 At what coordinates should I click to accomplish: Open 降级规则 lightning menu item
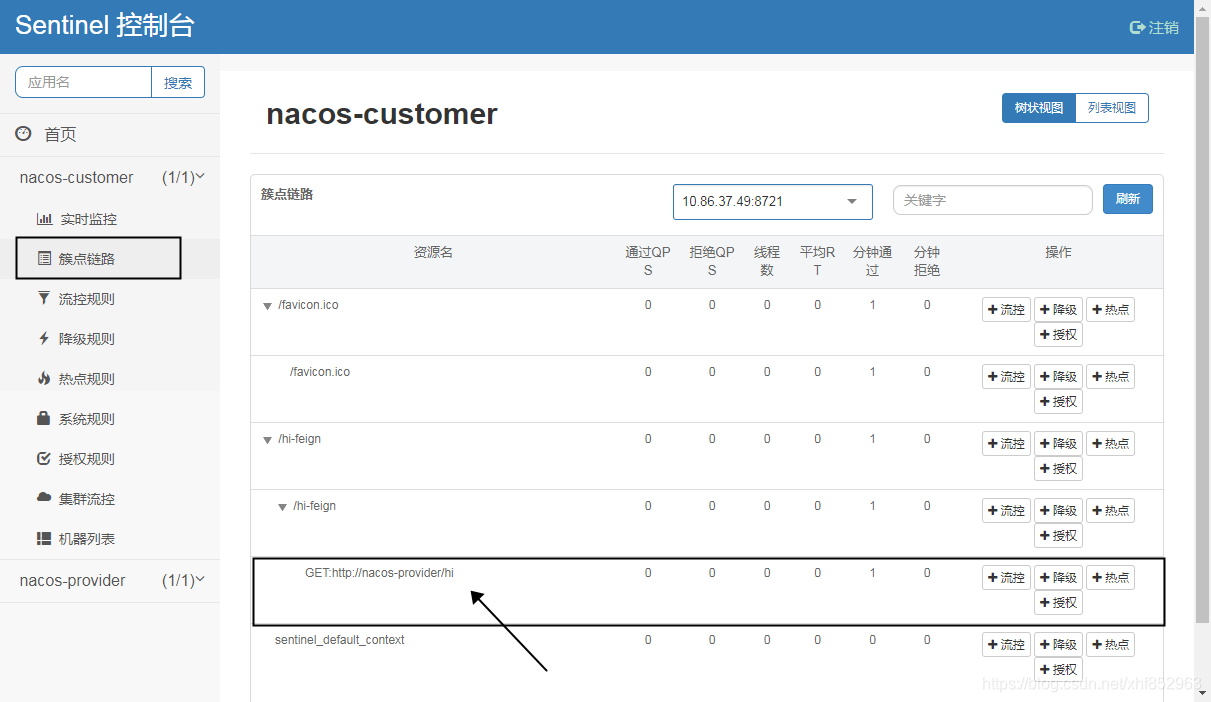[76, 339]
